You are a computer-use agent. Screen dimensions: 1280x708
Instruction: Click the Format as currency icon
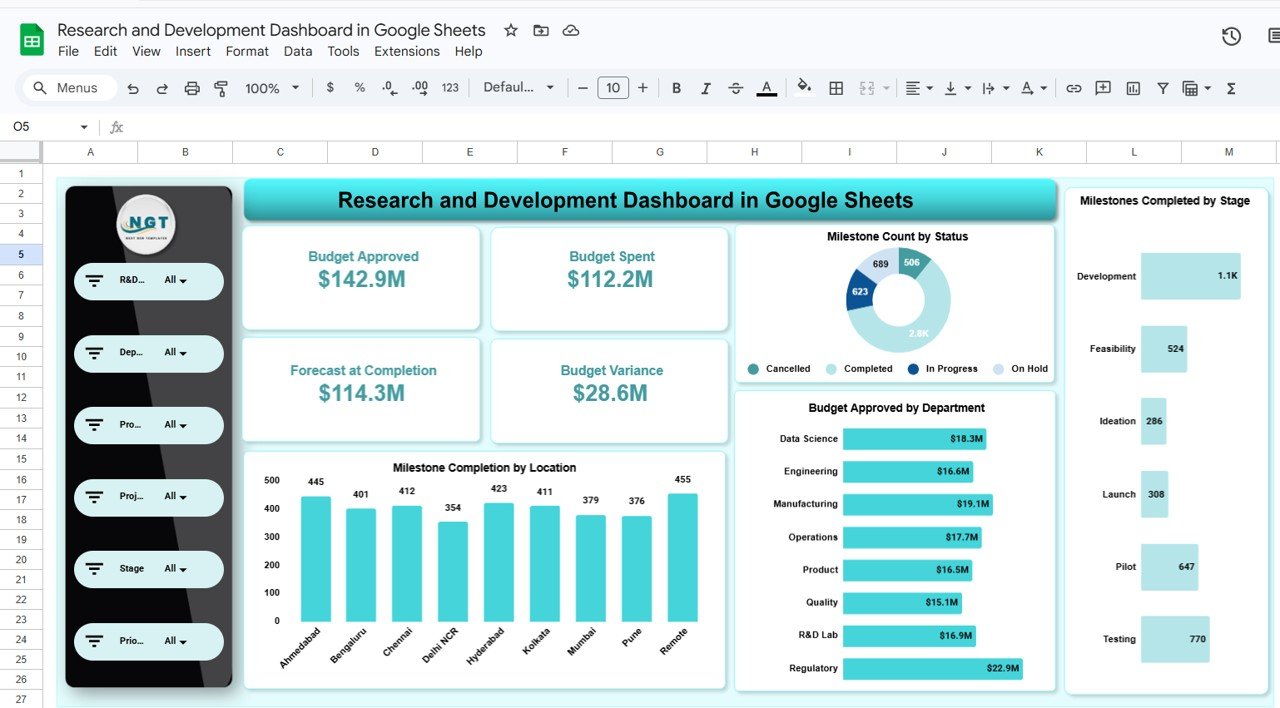[330, 88]
